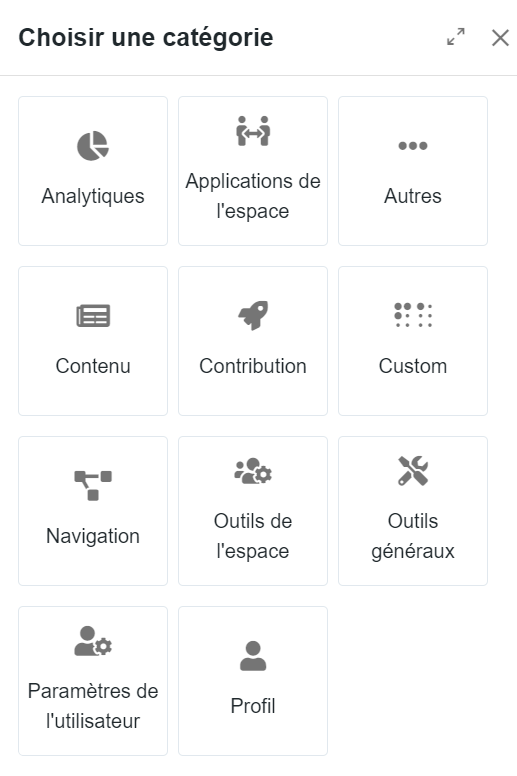Click the Autres three-dots icon
The height and width of the screenshot is (776, 517).
pos(413,146)
